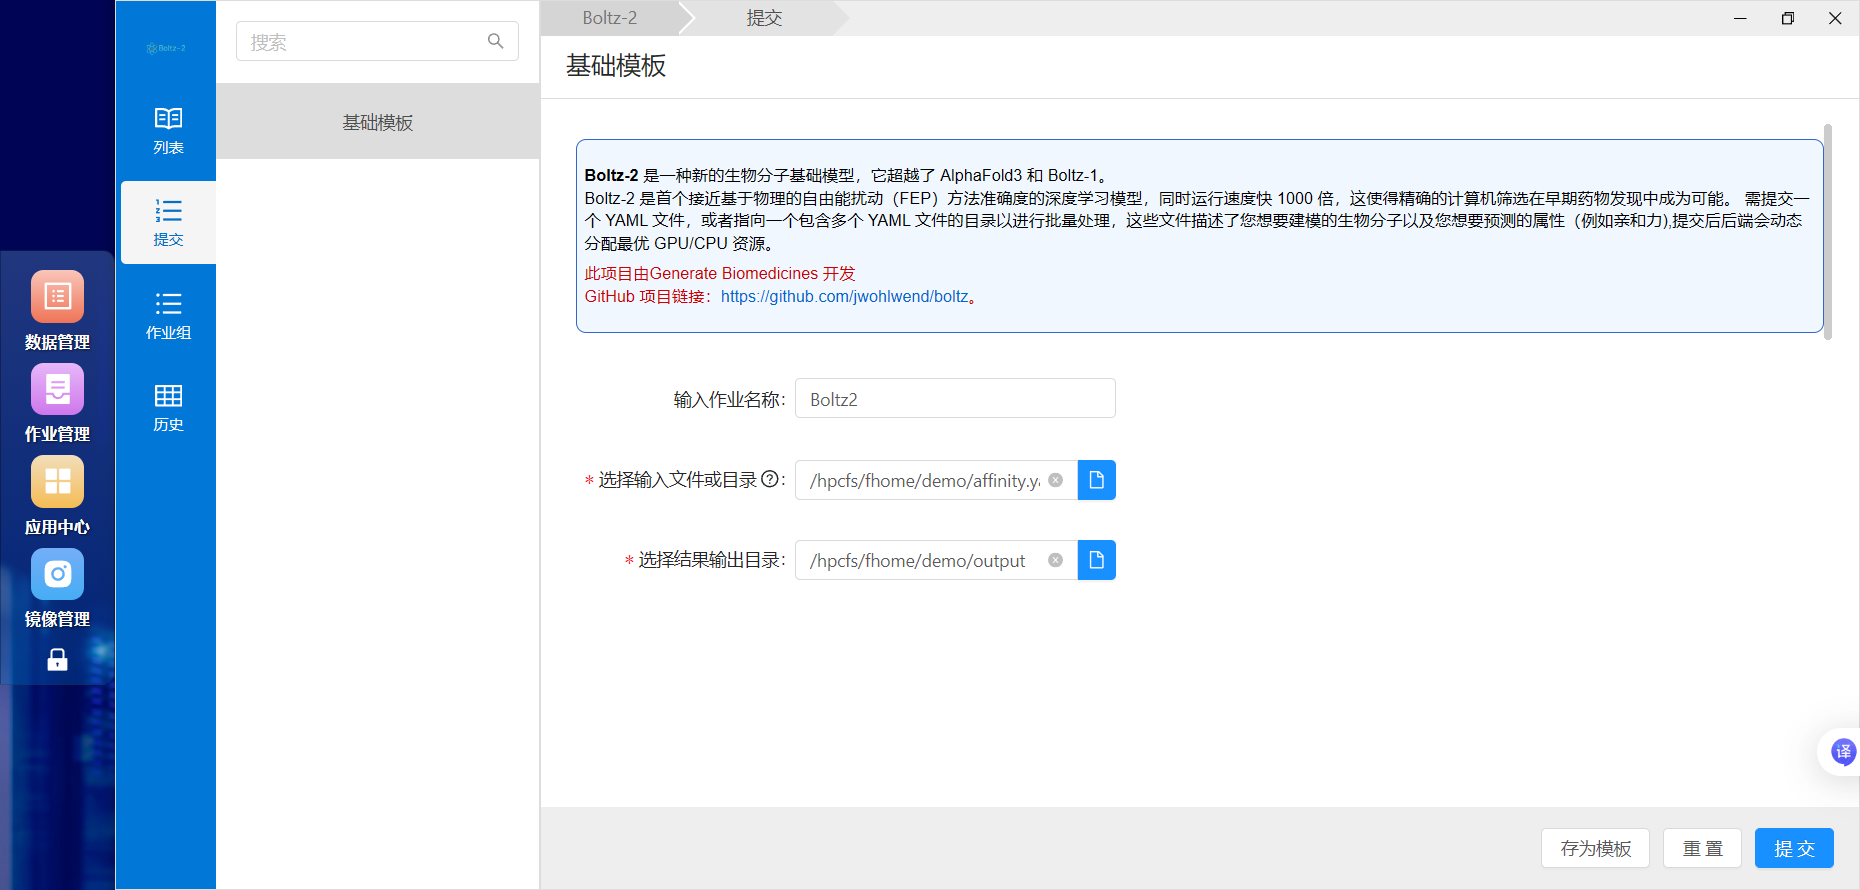Click the 基础模板 page heading

[616, 66]
